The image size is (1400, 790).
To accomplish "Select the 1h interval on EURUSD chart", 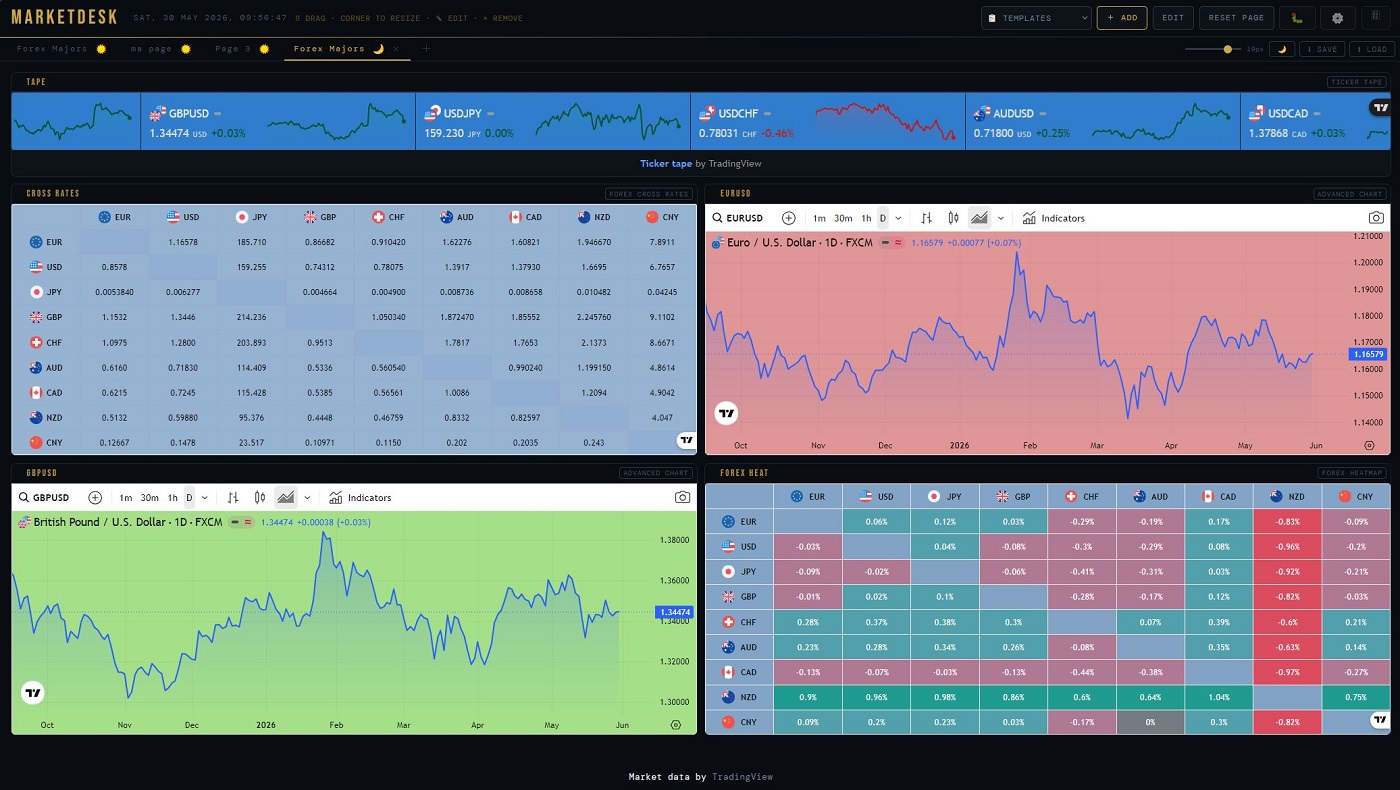I will click(866, 218).
